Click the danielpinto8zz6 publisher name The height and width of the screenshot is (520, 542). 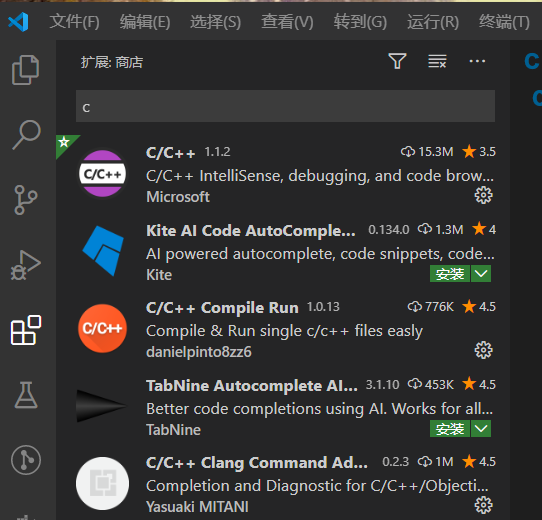pyautogui.click(x=199, y=352)
